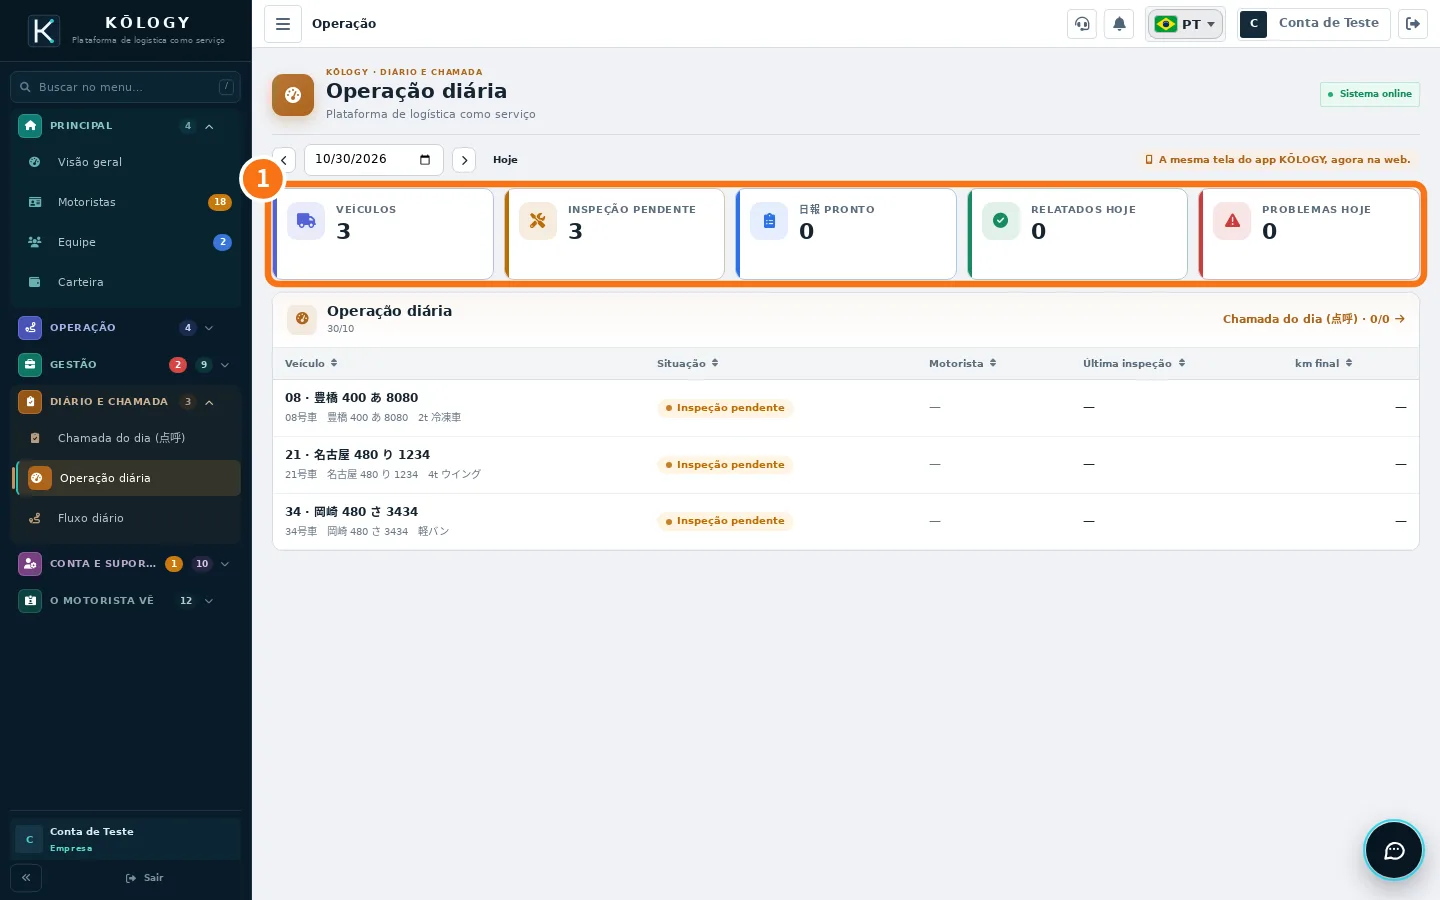Image resolution: width=1440 pixels, height=900 pixels.
Task: Open the support headset icon
Action: point(1082,24)
